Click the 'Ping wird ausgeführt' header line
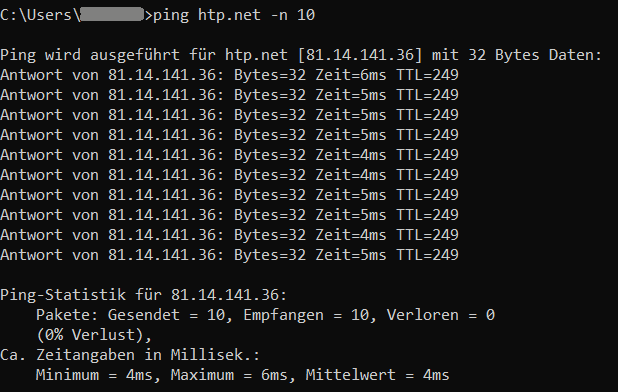The height and width of the screenshot is (392, 618). pyautogui.click(x=301, y=55)
